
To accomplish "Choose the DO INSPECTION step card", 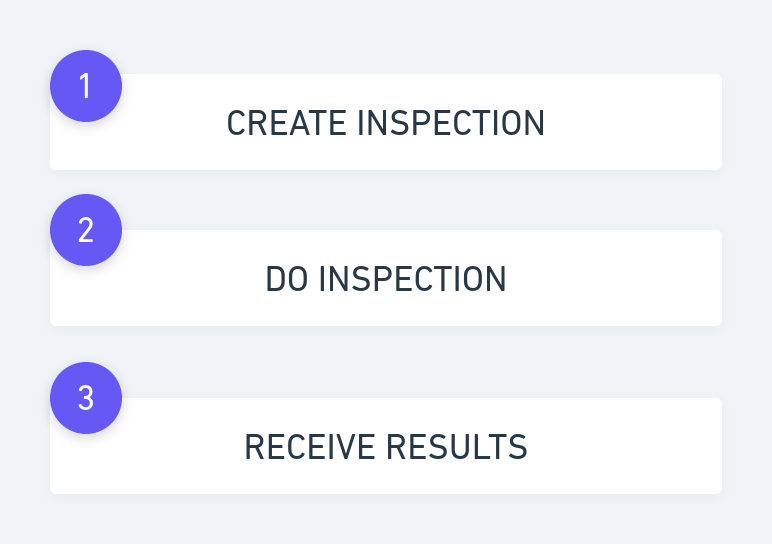I will pyautogui.click(x=386, y=278).
